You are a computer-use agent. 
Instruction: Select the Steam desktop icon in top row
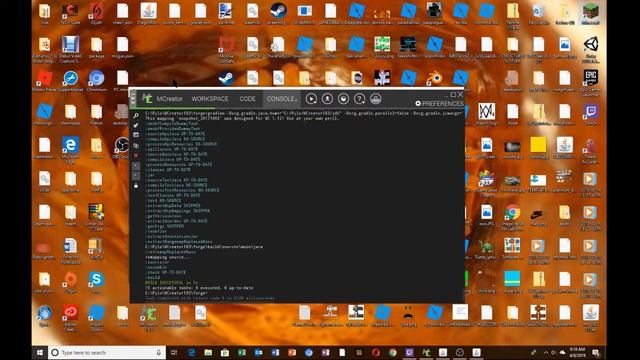coord(278,14)
